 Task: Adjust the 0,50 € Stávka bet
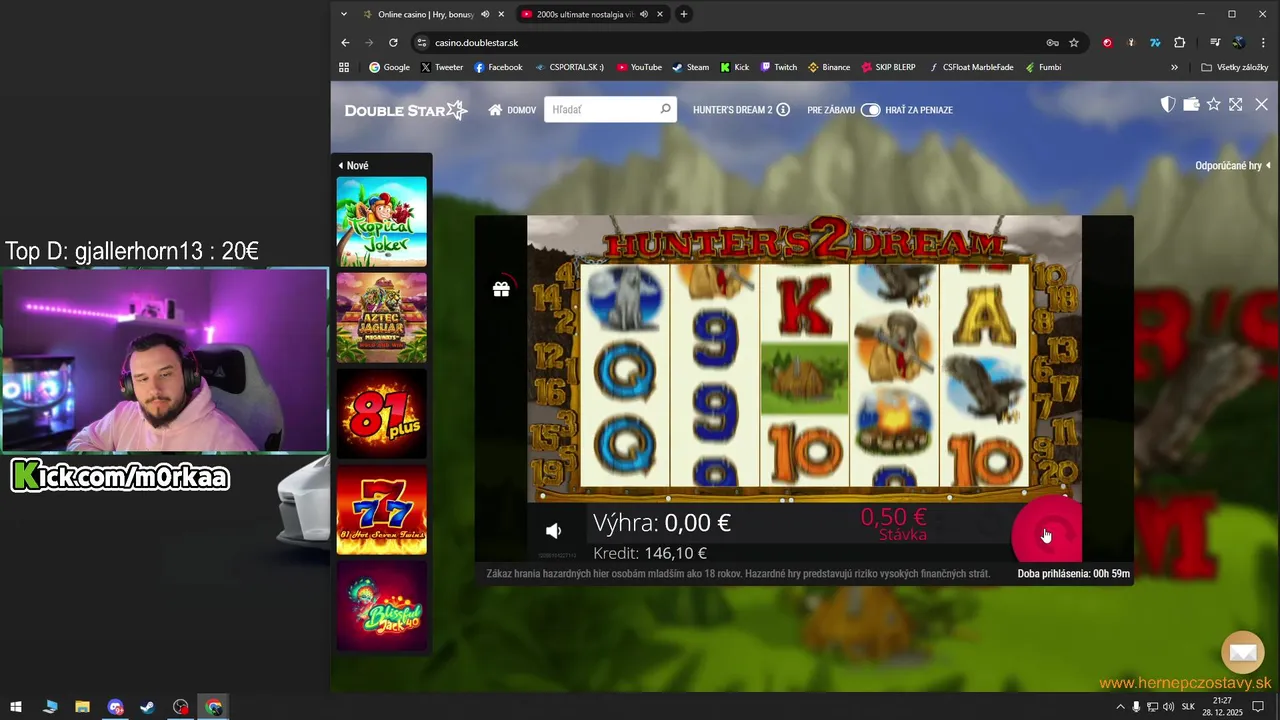pos(893,523)
